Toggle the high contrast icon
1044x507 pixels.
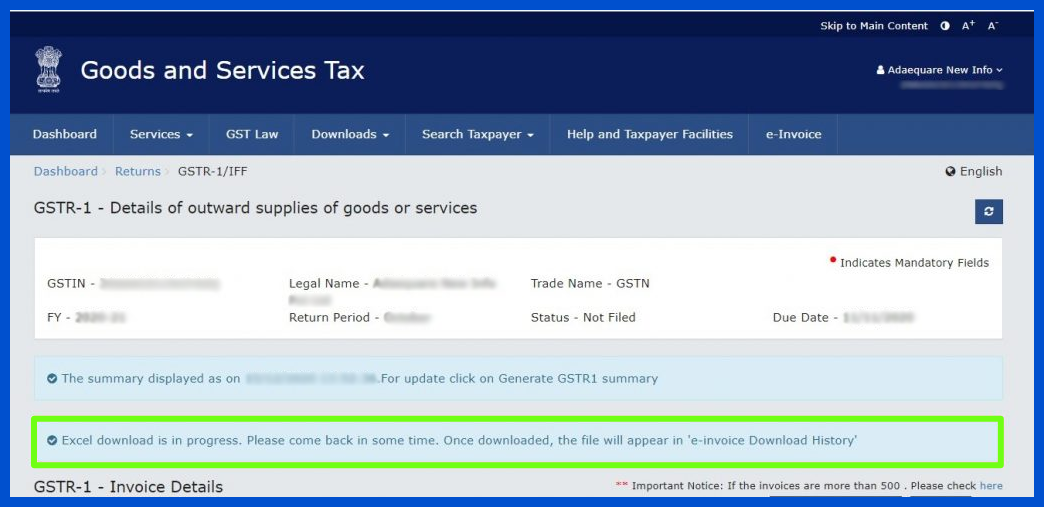(945, 26)
